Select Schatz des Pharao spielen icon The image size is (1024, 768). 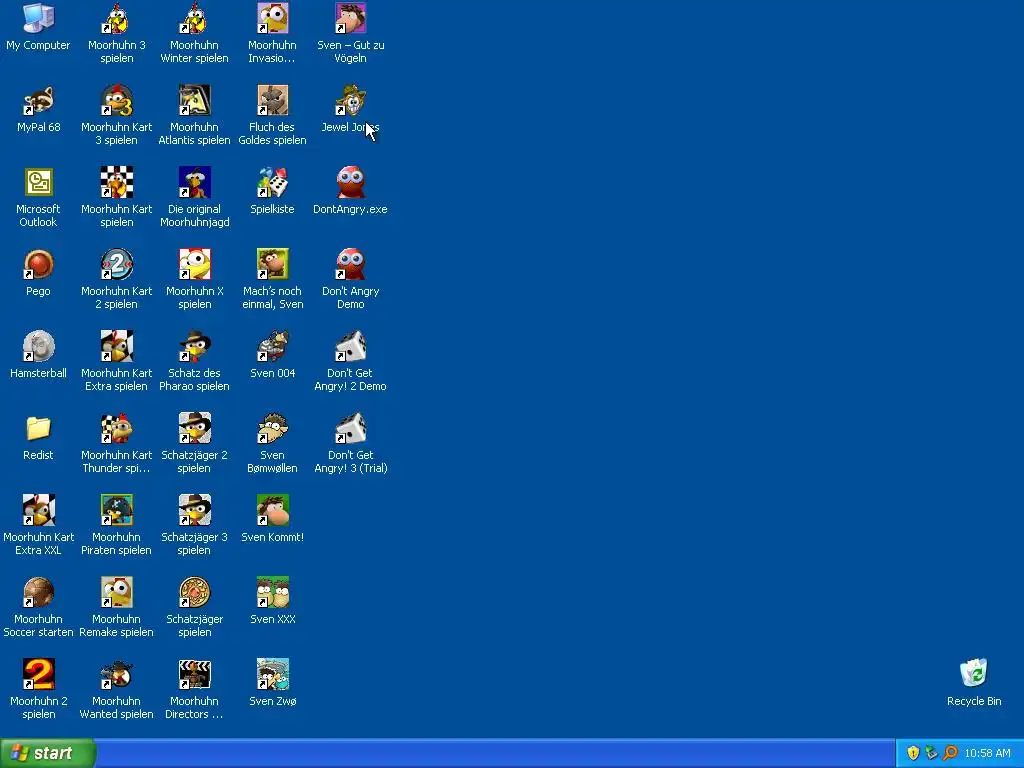click(195, 346)
